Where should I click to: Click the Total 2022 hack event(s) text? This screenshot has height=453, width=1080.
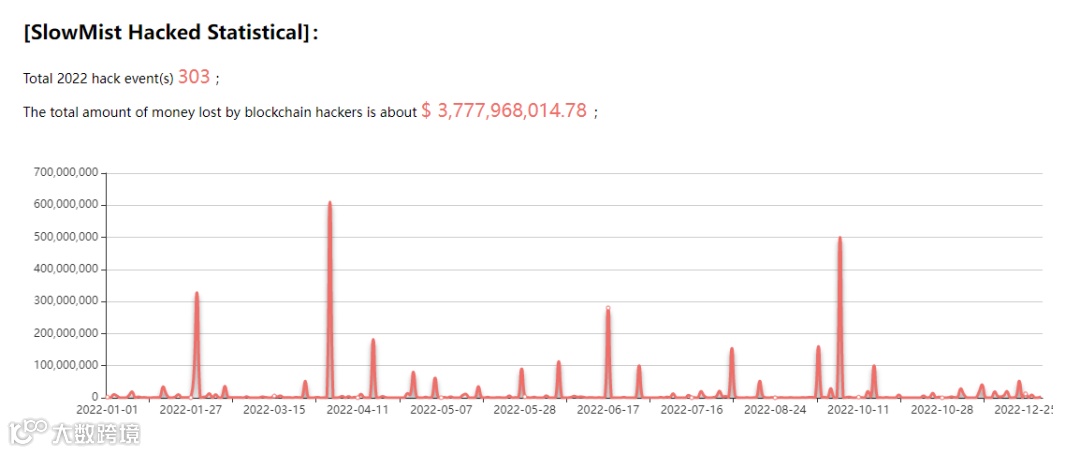(x=98, y=78)
